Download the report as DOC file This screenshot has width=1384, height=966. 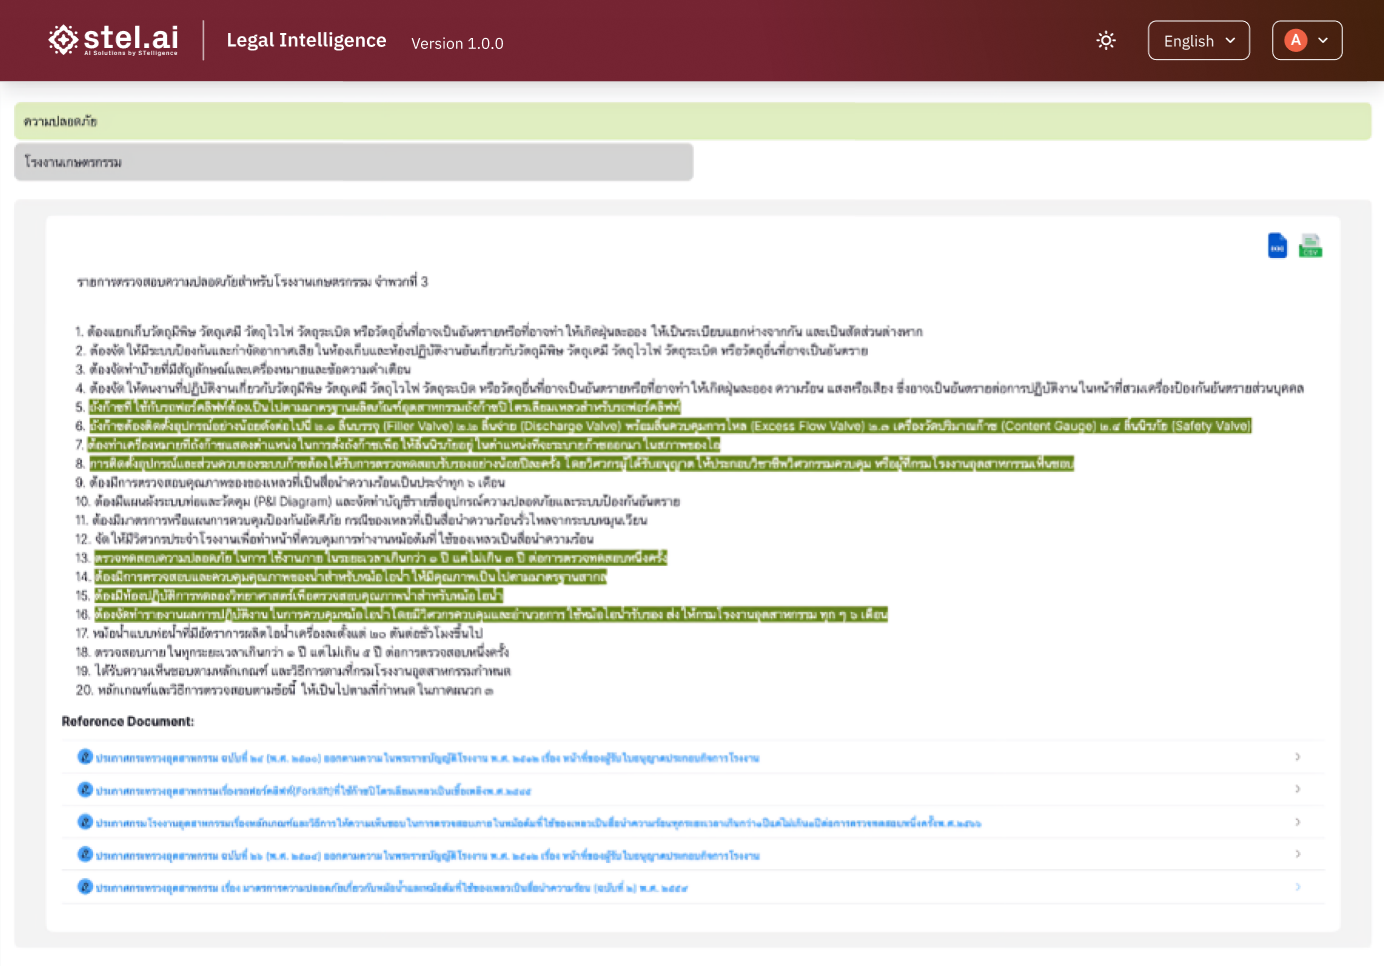point(1277,245)
